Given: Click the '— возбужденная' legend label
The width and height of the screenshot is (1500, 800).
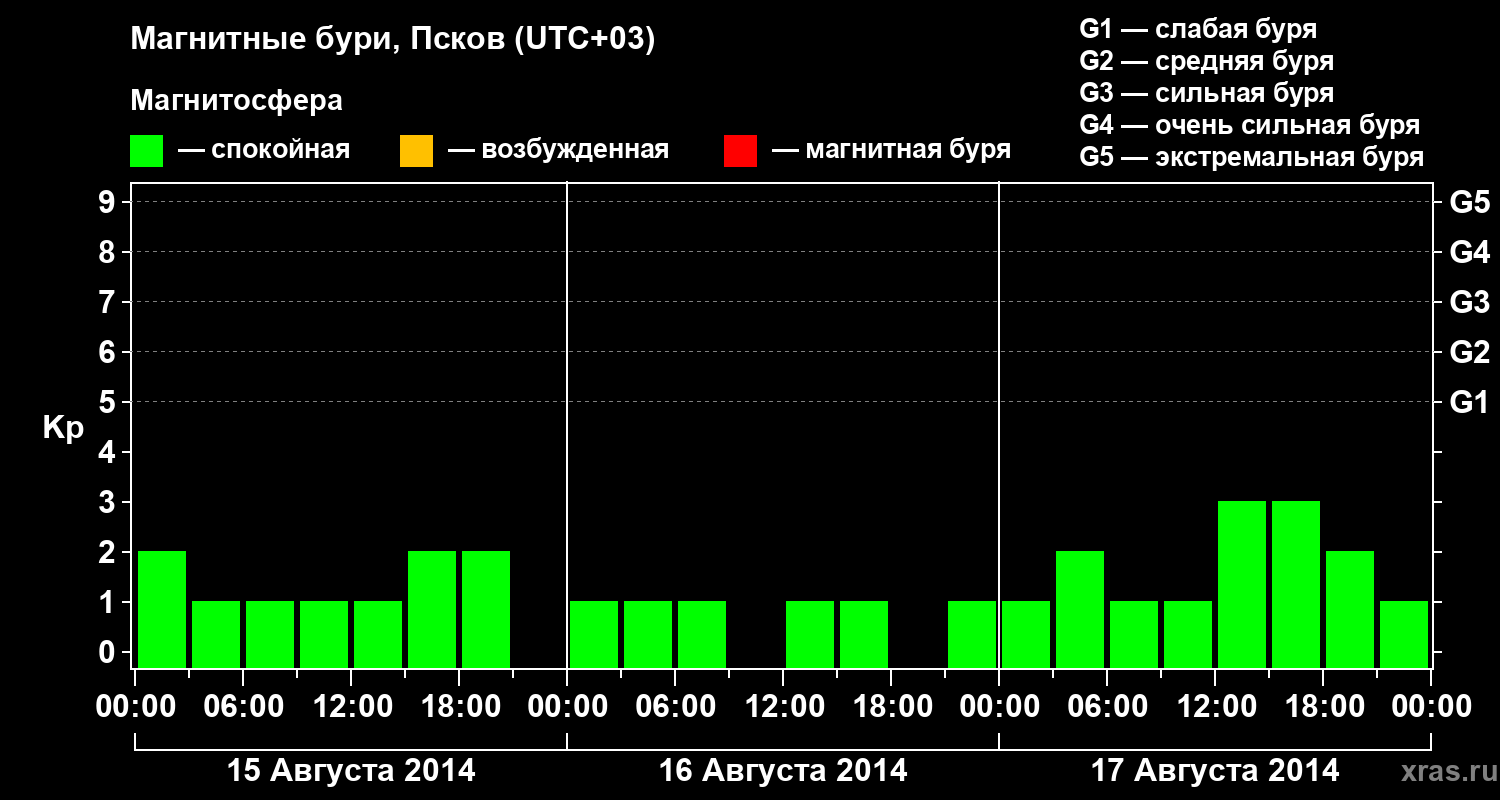Looking at the screenshot, I should [x=558, y=151].
